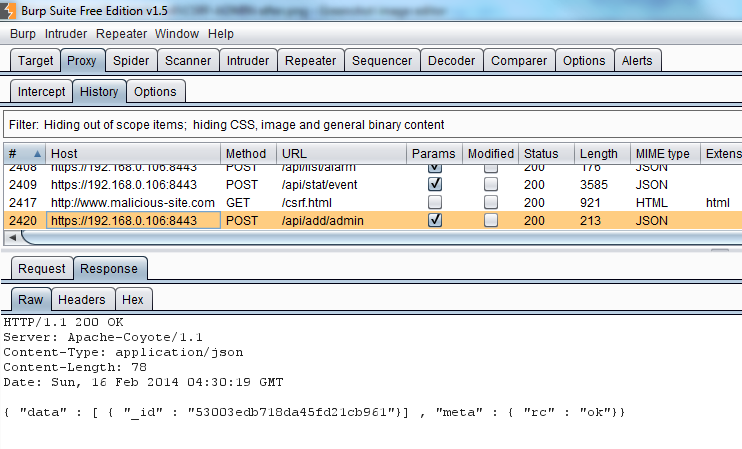Viewport: 742px width, 449px height.
Task: Toggle Modified checkbox for request 2417
Action: click(x=491, y=202)
